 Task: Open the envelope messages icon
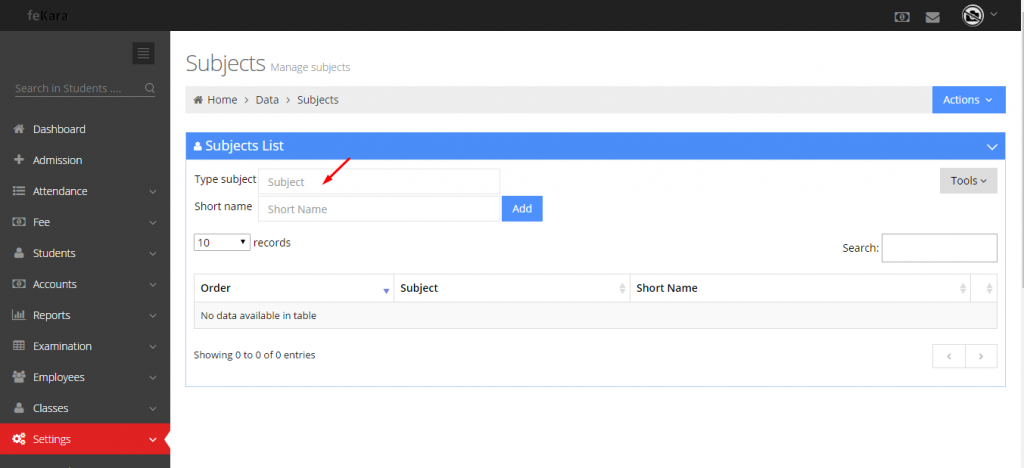[933, 18]
